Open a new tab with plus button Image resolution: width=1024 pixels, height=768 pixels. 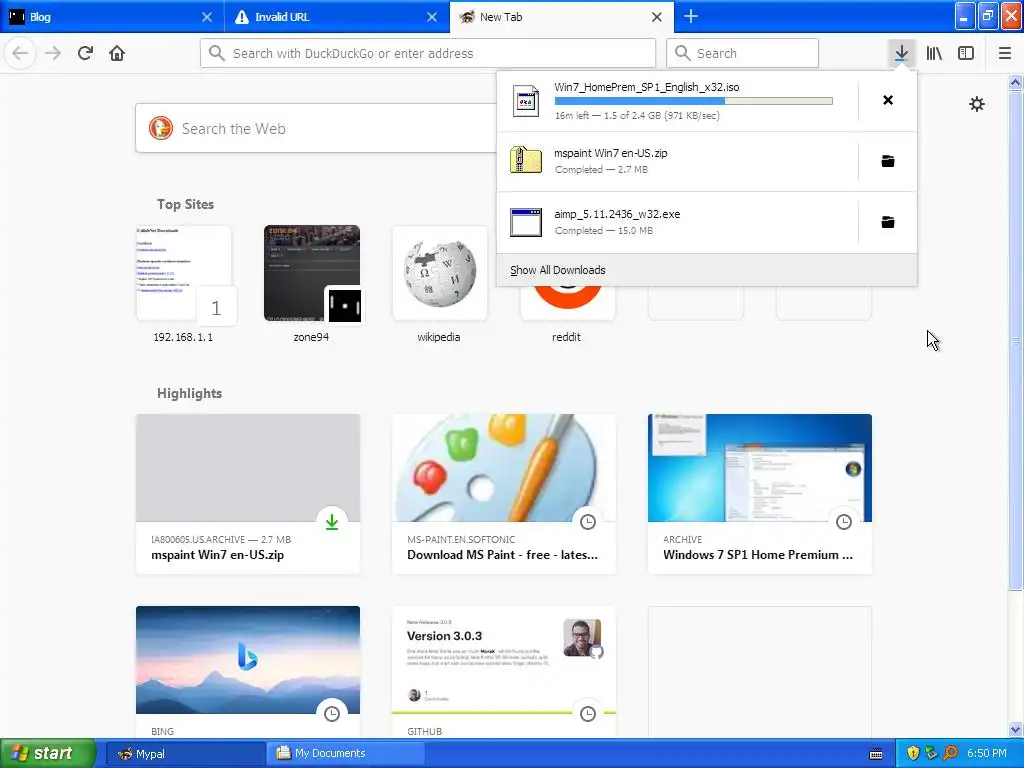(x=691, y=16)
